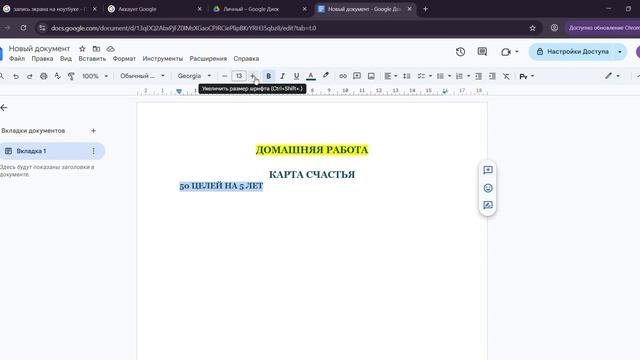640x360 pixels.
Task: Open the share button dropdown arrow
Action: (x=620, y=52)
